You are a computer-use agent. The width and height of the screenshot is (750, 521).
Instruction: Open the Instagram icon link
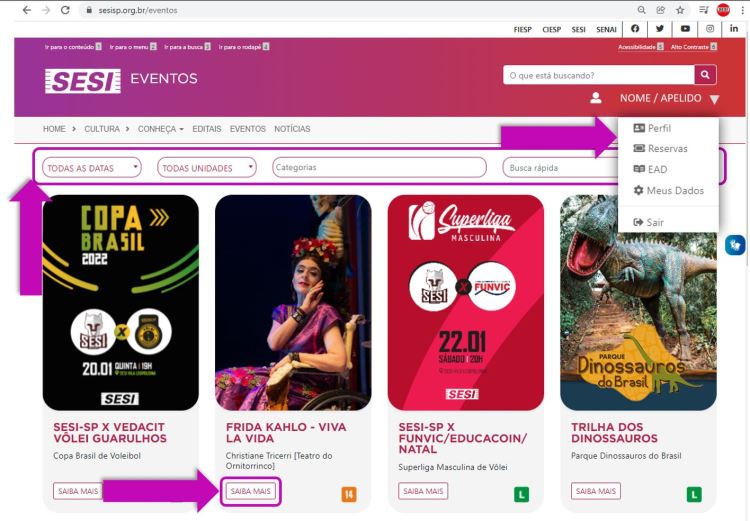(710, 29)
